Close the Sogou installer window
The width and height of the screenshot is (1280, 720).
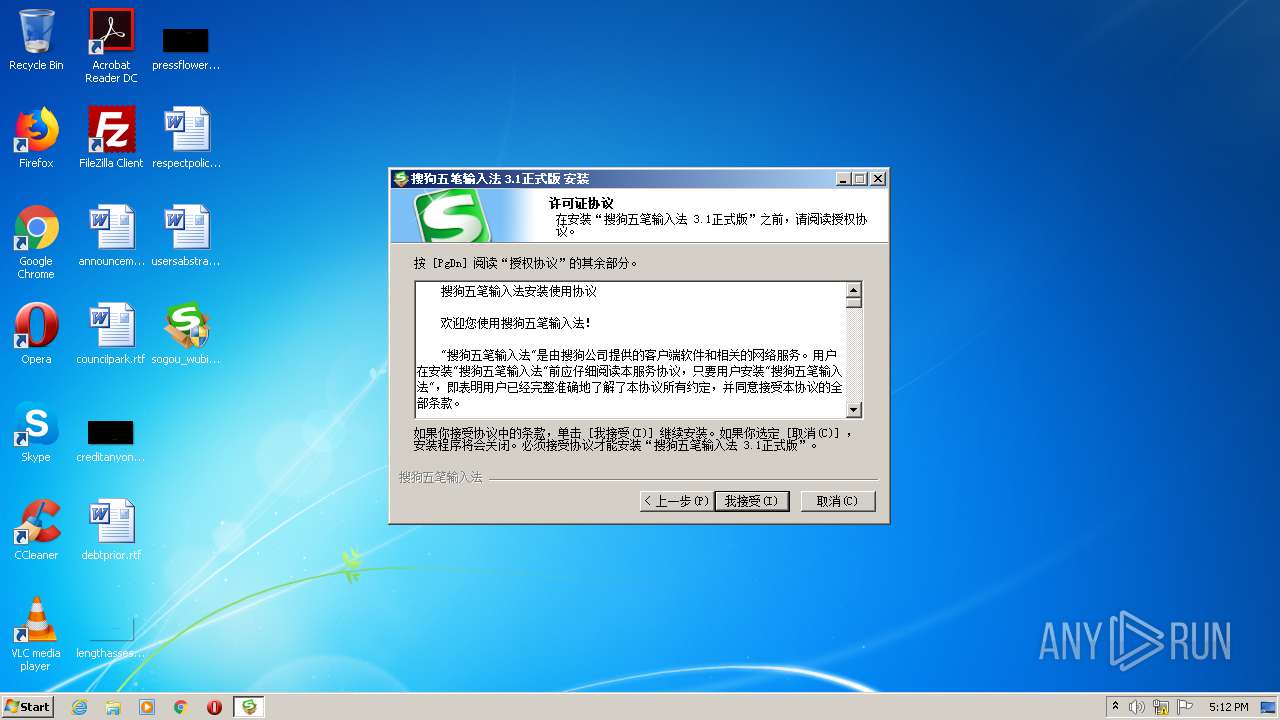[x=877, y=179]
